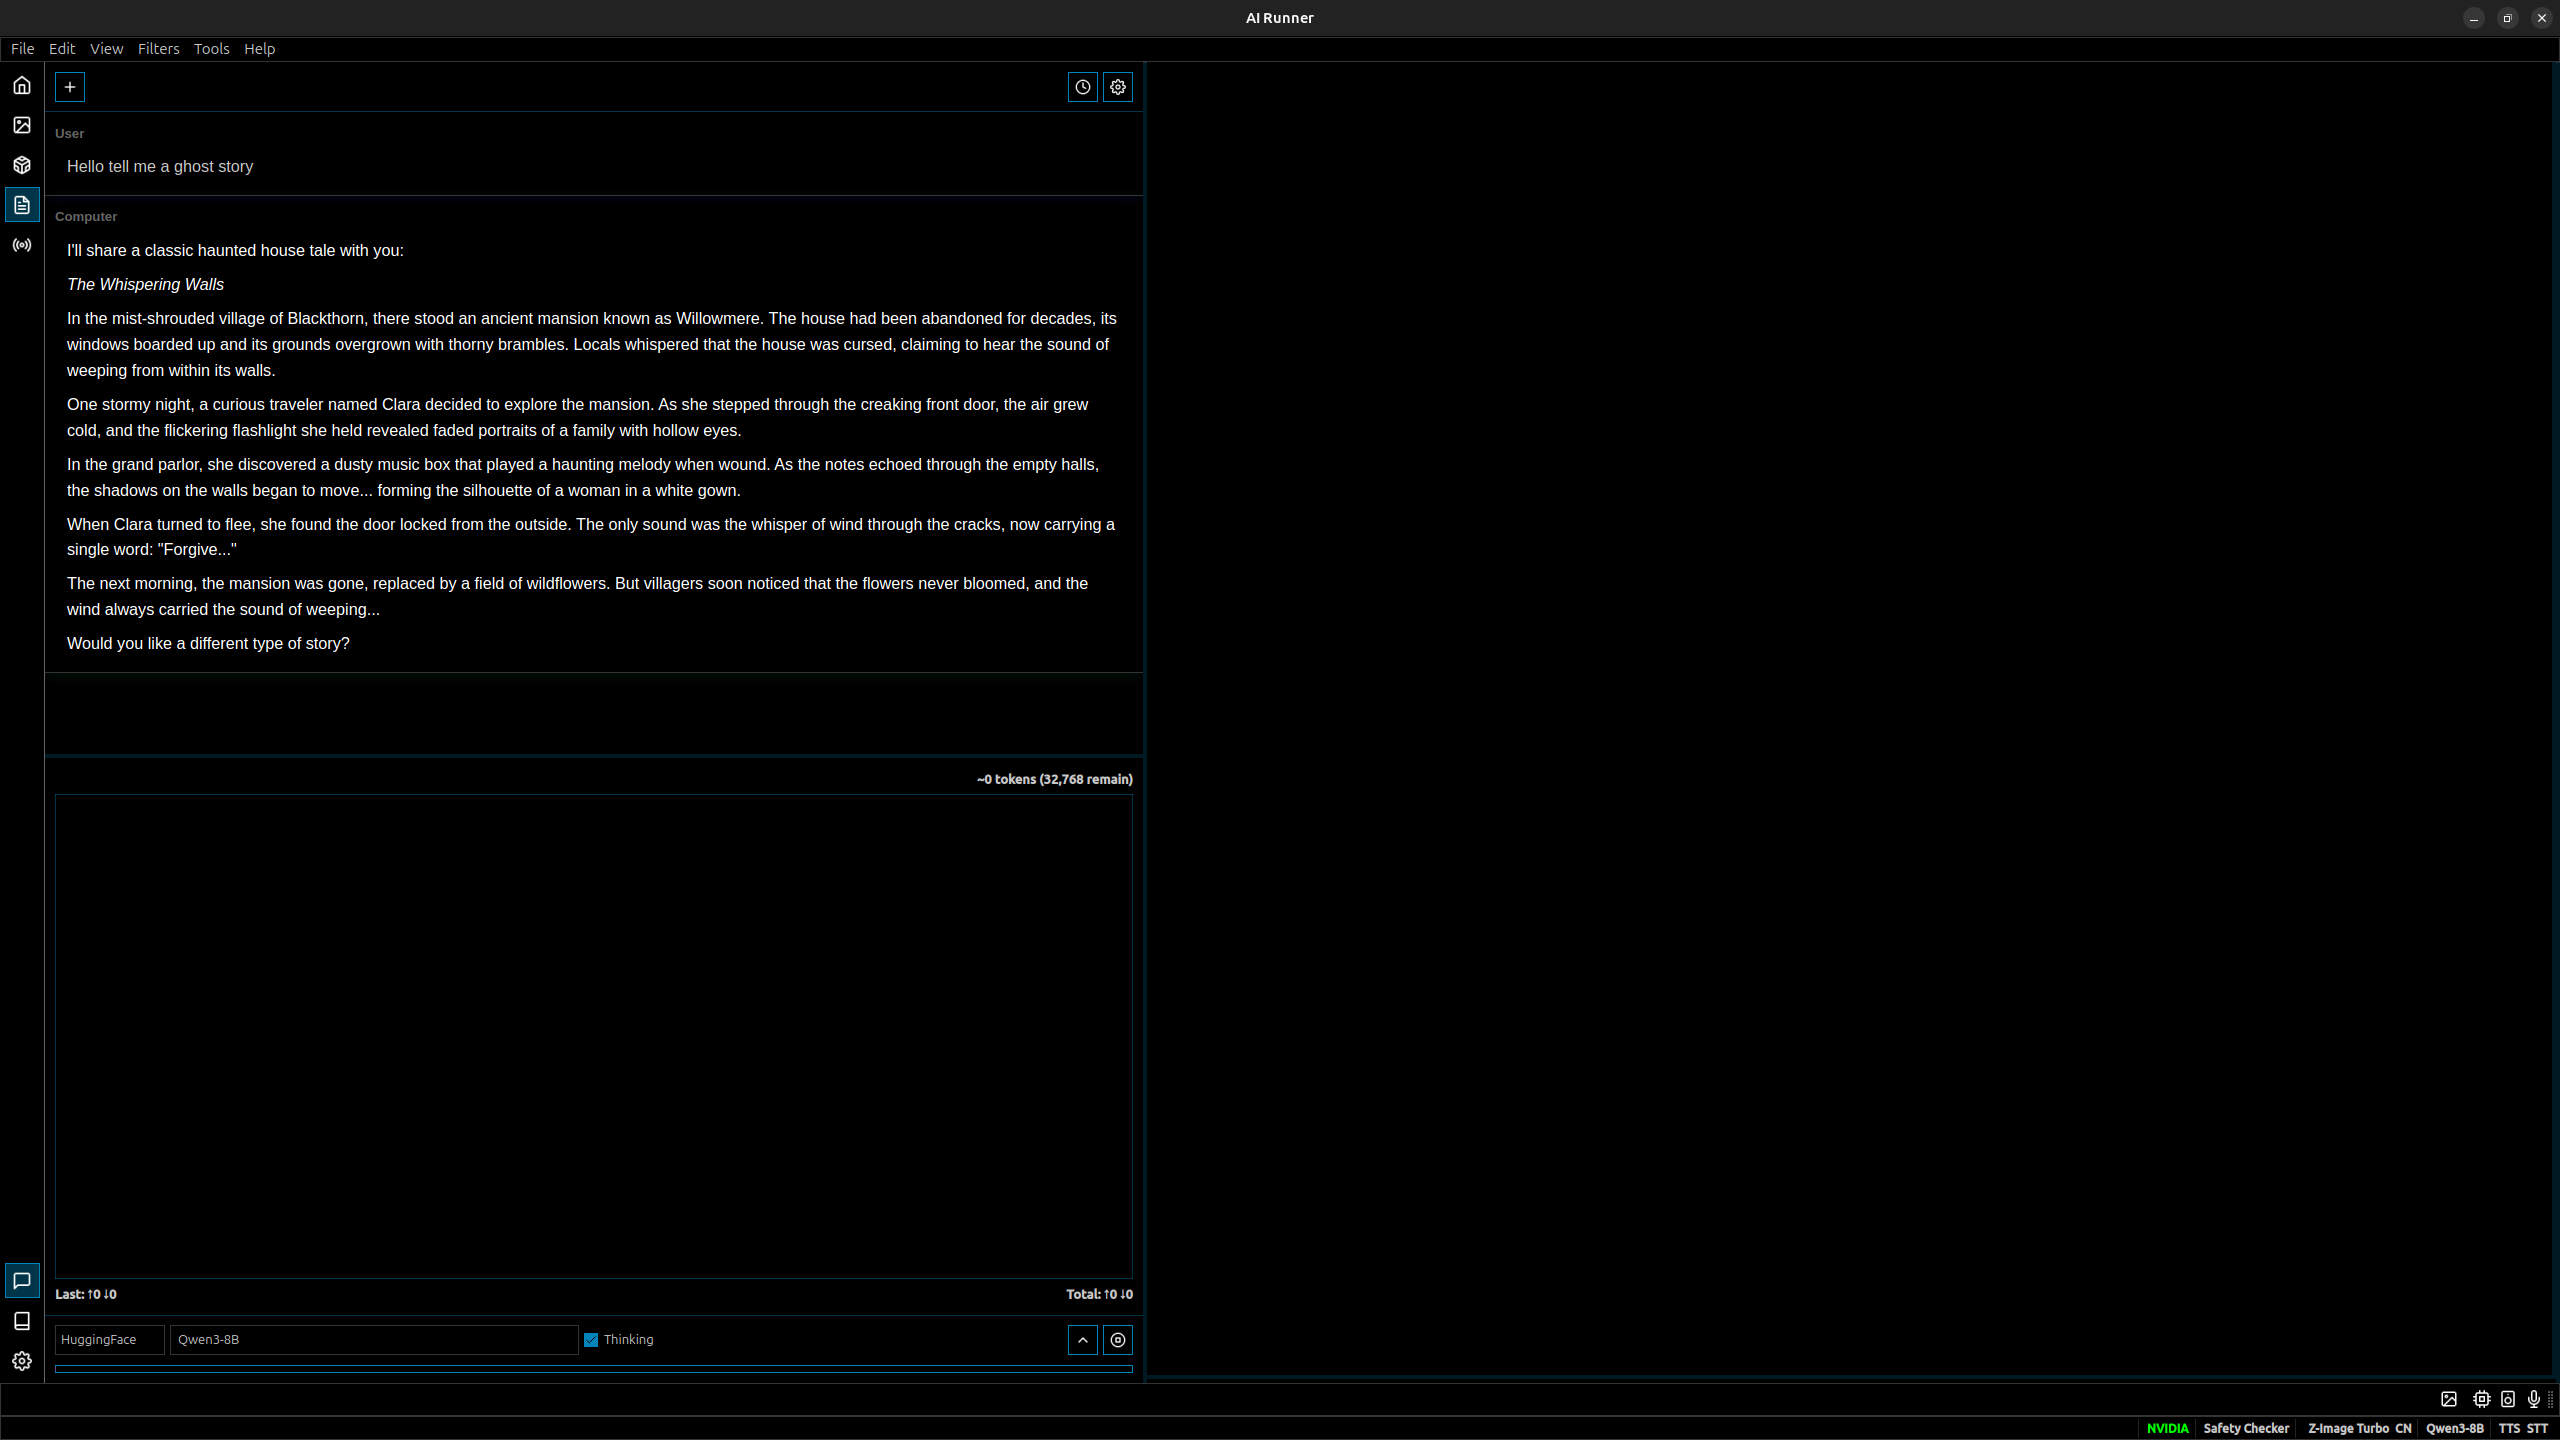
Task: Open the HuggingFace provider dropdown
Action: click(109, 1339)
